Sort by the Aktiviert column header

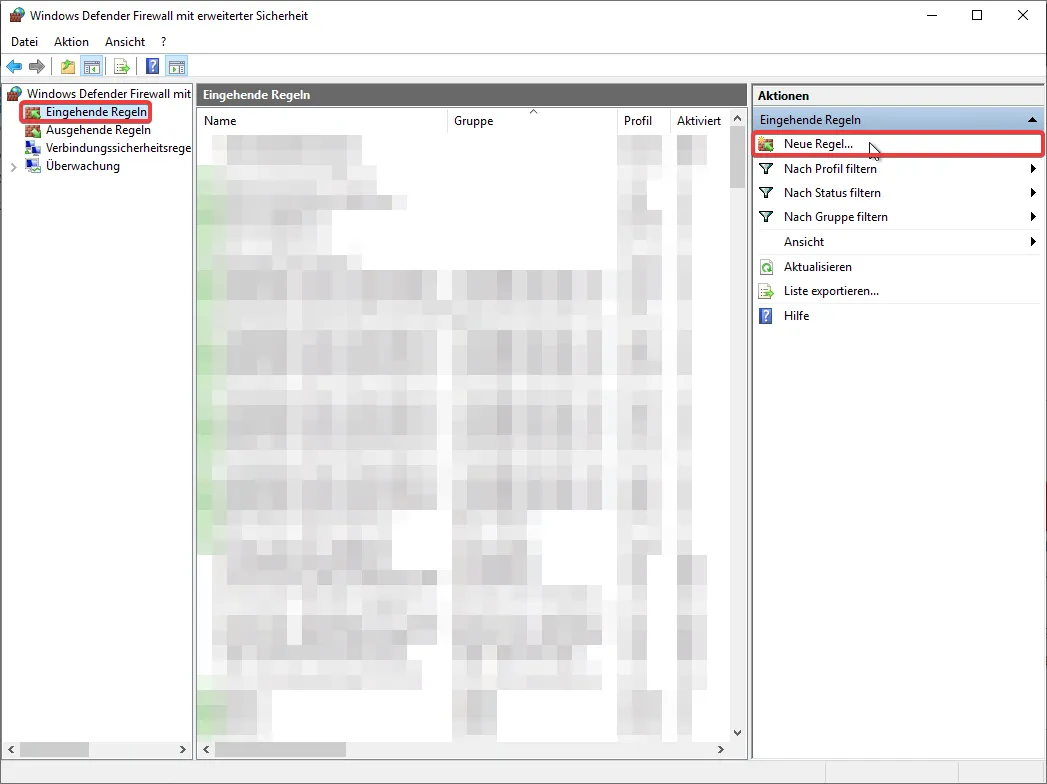tap(698, 121)
